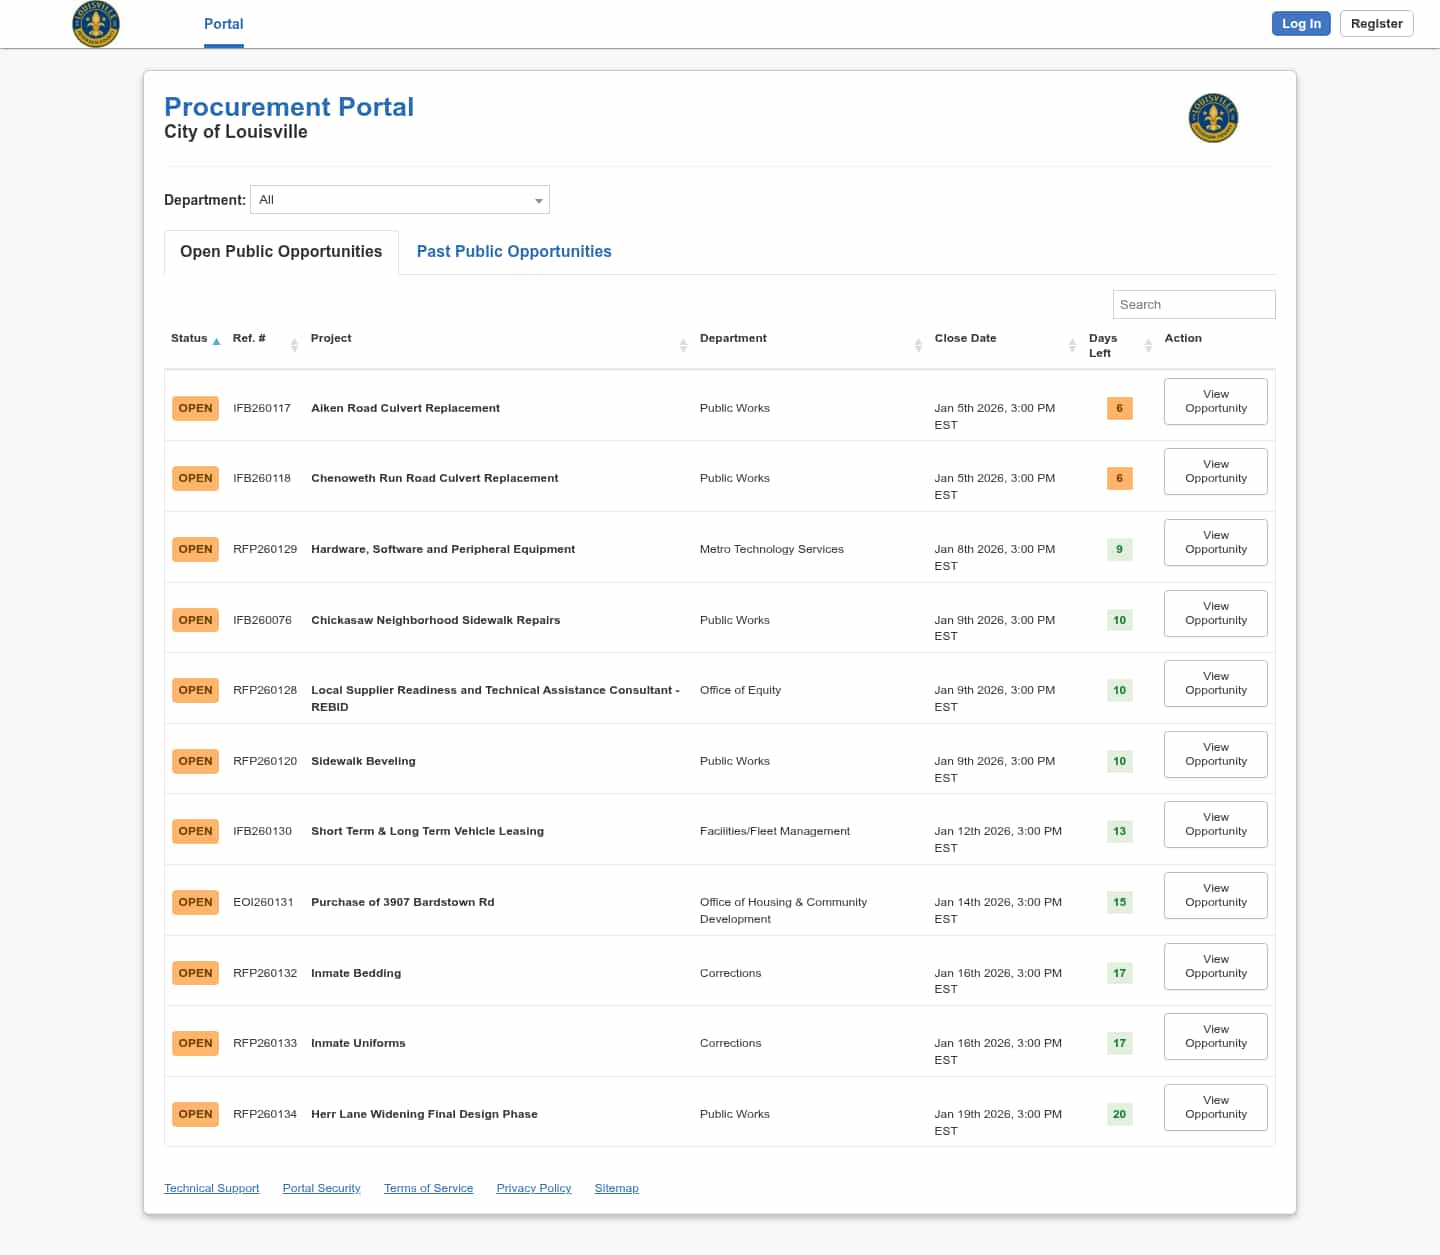Sort by Project column arrows
The height and width of the screenshot is (1255, 1440).
(x=683, y=345)
